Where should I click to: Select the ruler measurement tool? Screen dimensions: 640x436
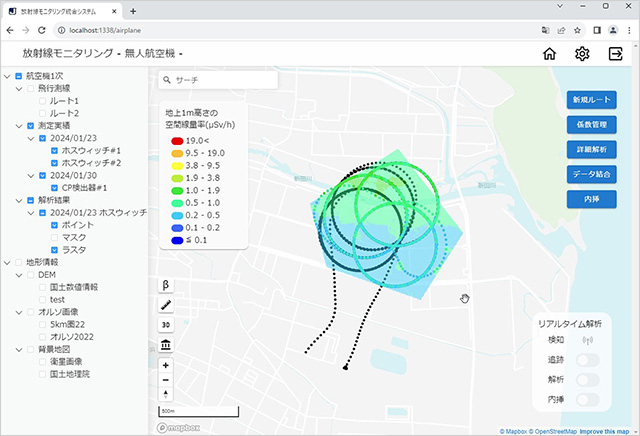(165, 305)
